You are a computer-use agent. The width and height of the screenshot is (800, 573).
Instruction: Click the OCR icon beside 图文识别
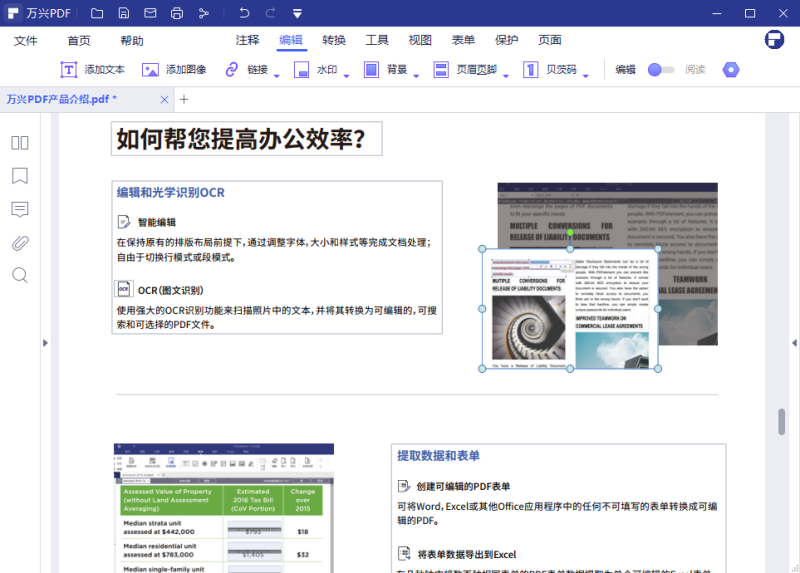tap(123, 289)
